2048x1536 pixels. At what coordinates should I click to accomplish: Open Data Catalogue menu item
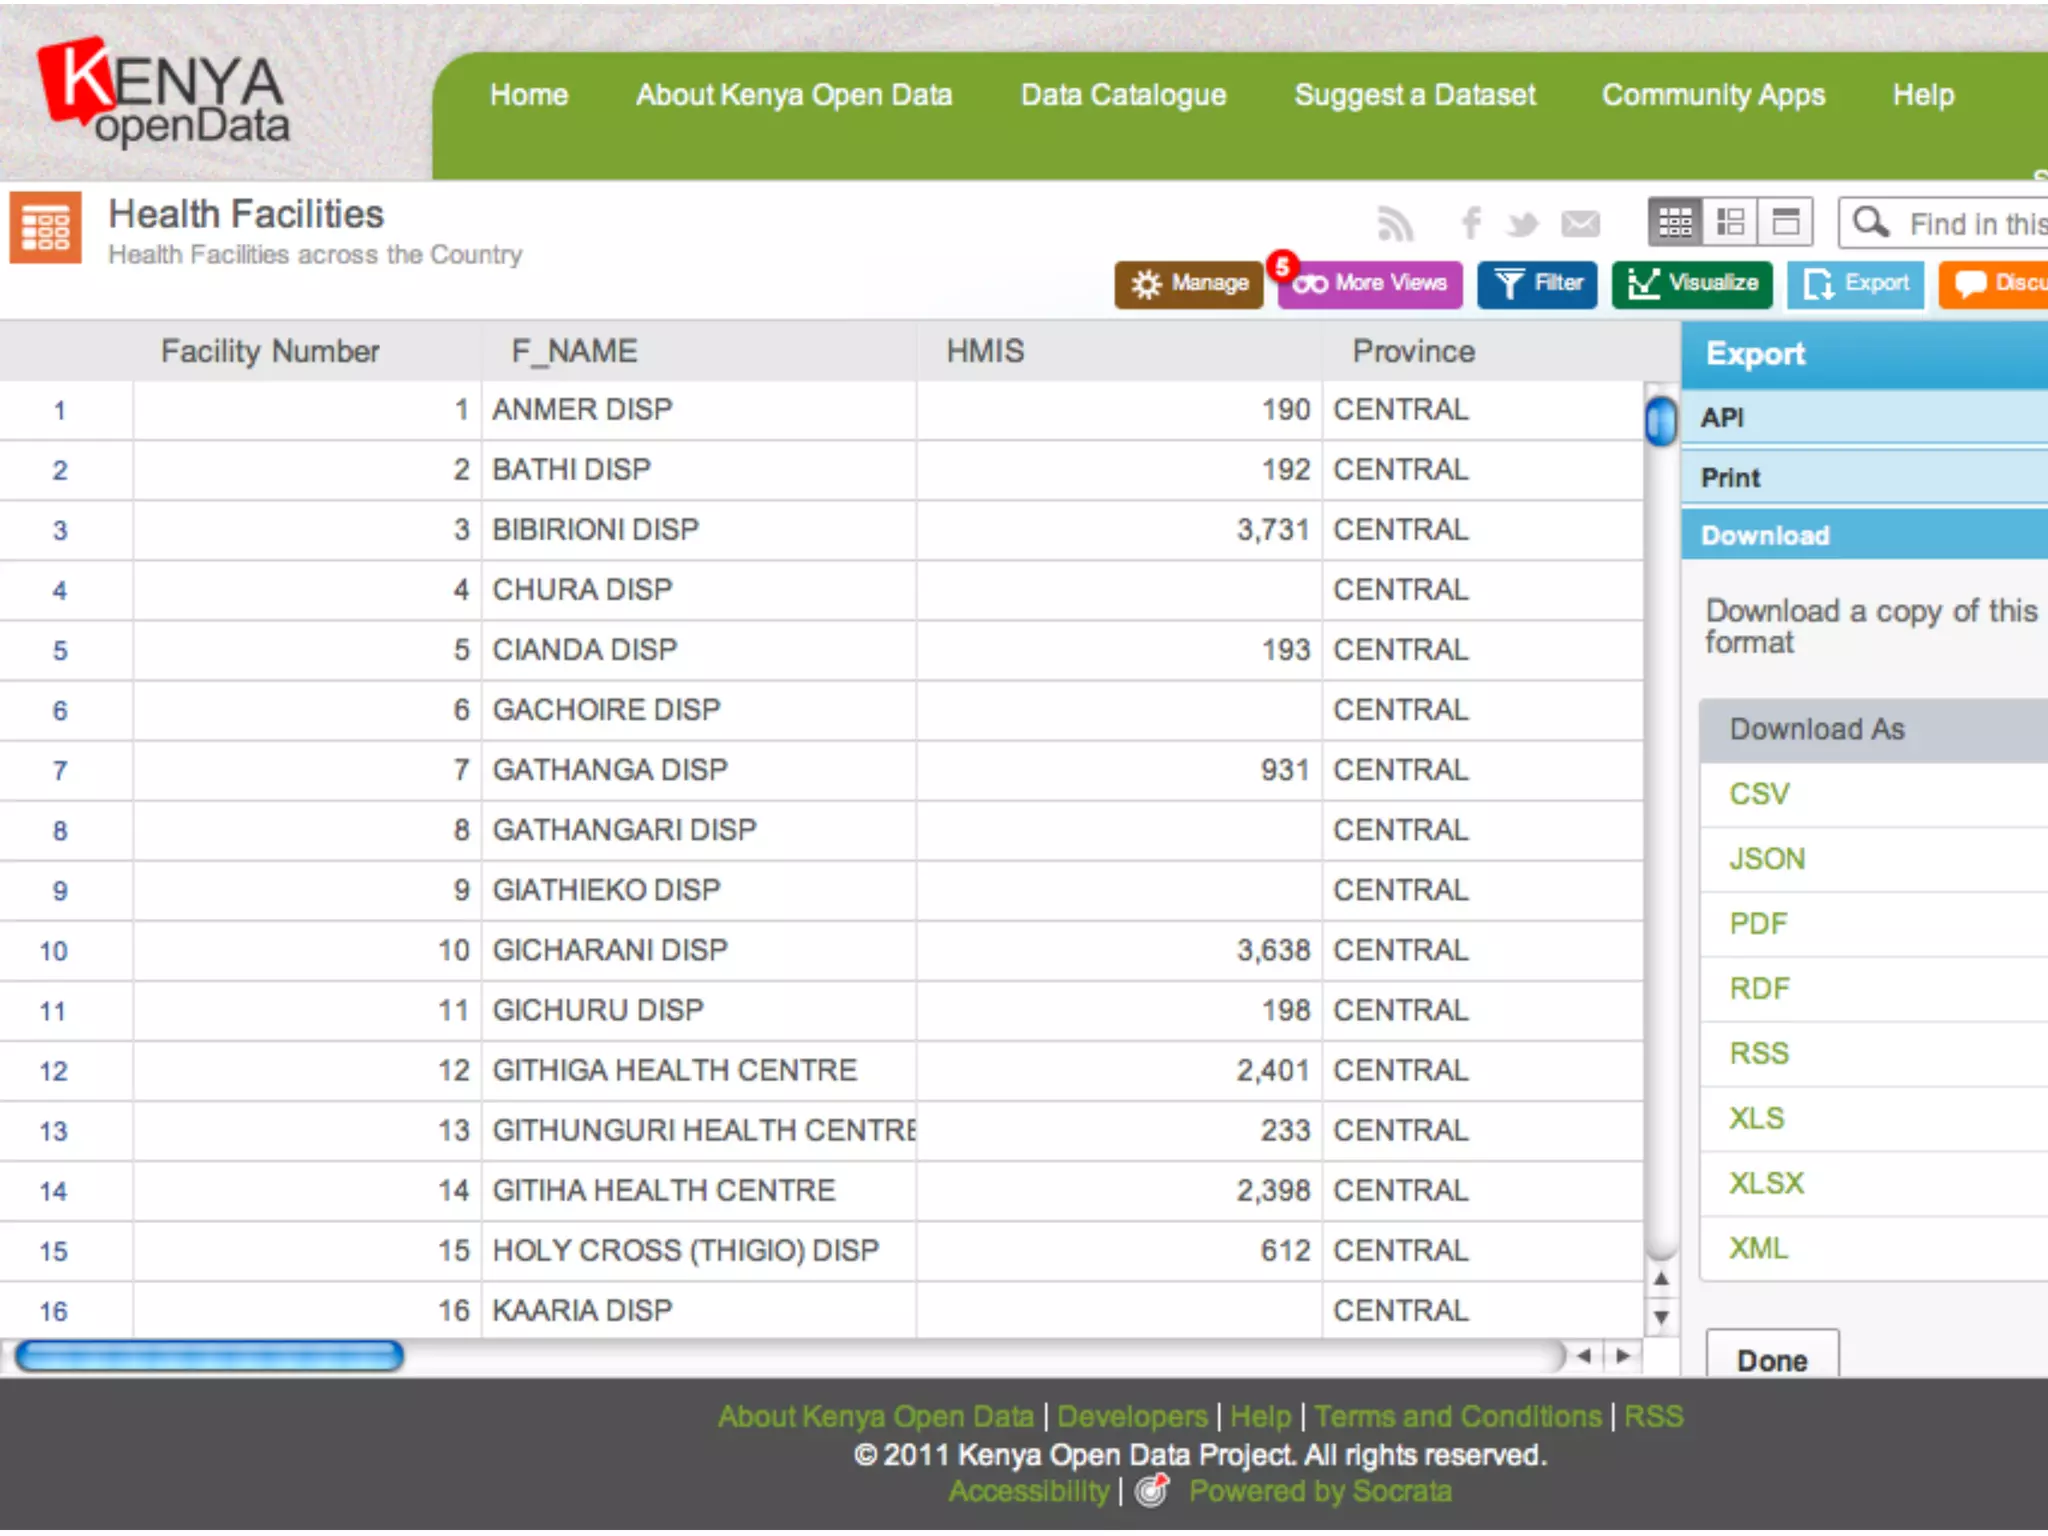click(x=1123, y=95)
